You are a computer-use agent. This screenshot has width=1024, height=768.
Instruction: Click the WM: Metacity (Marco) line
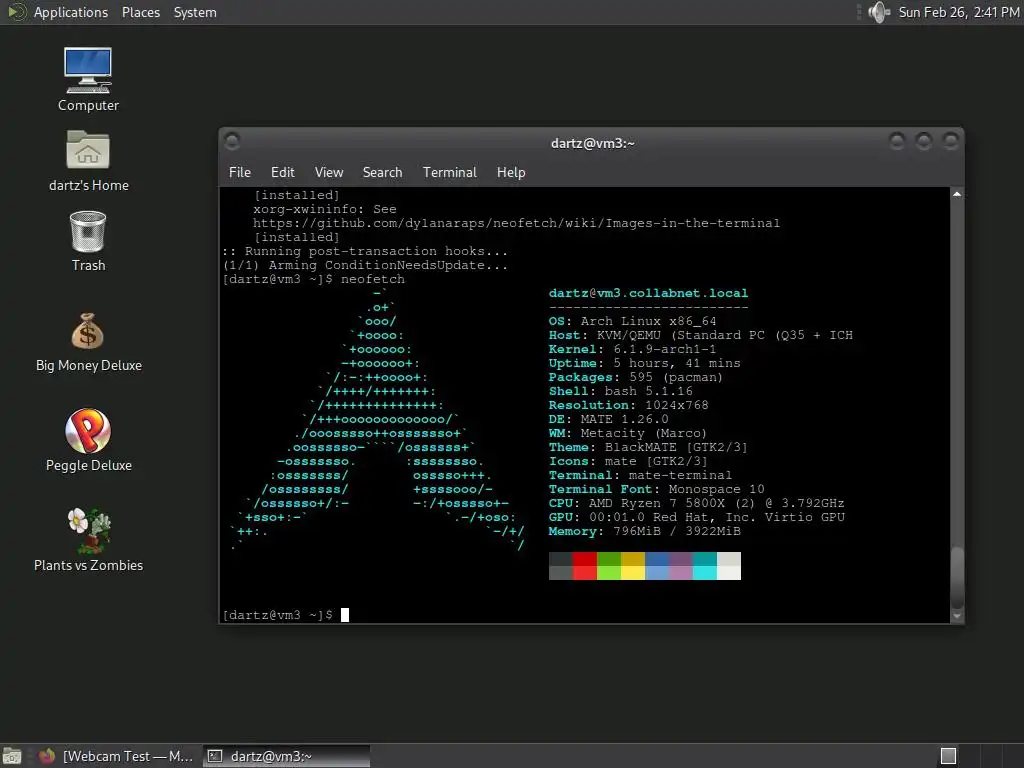point(628,434)
